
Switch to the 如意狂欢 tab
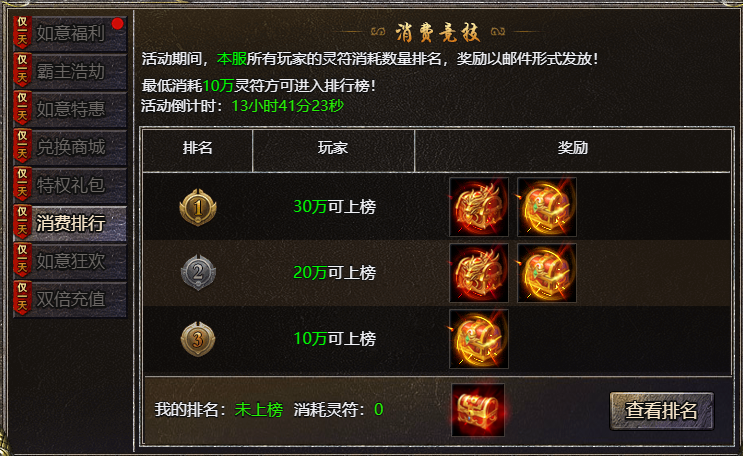tap(70, 261)
